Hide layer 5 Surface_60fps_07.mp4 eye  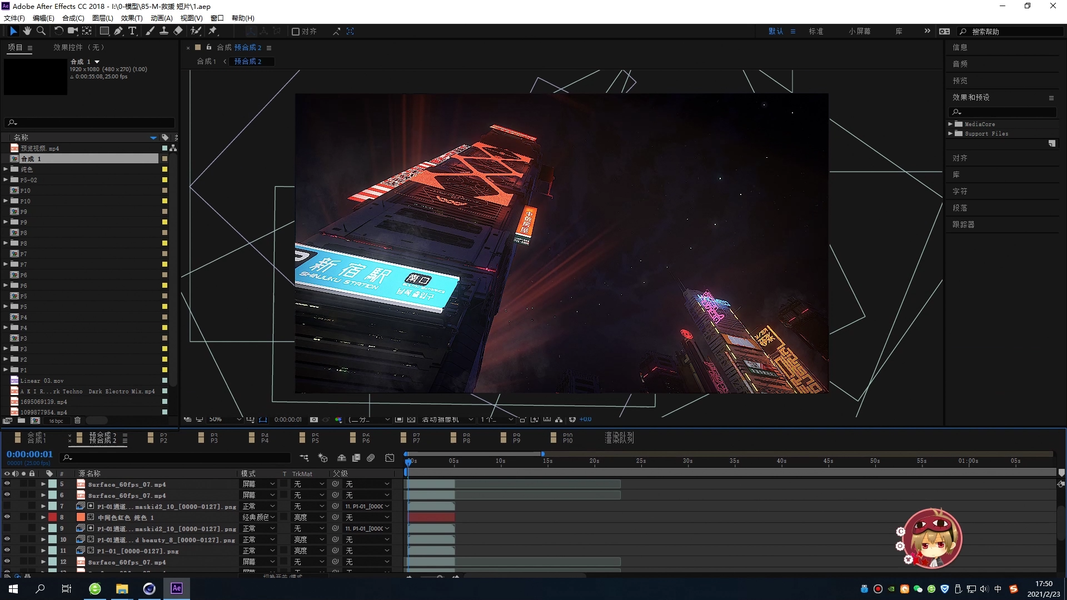pyautogui.click(x=7, y=484)
